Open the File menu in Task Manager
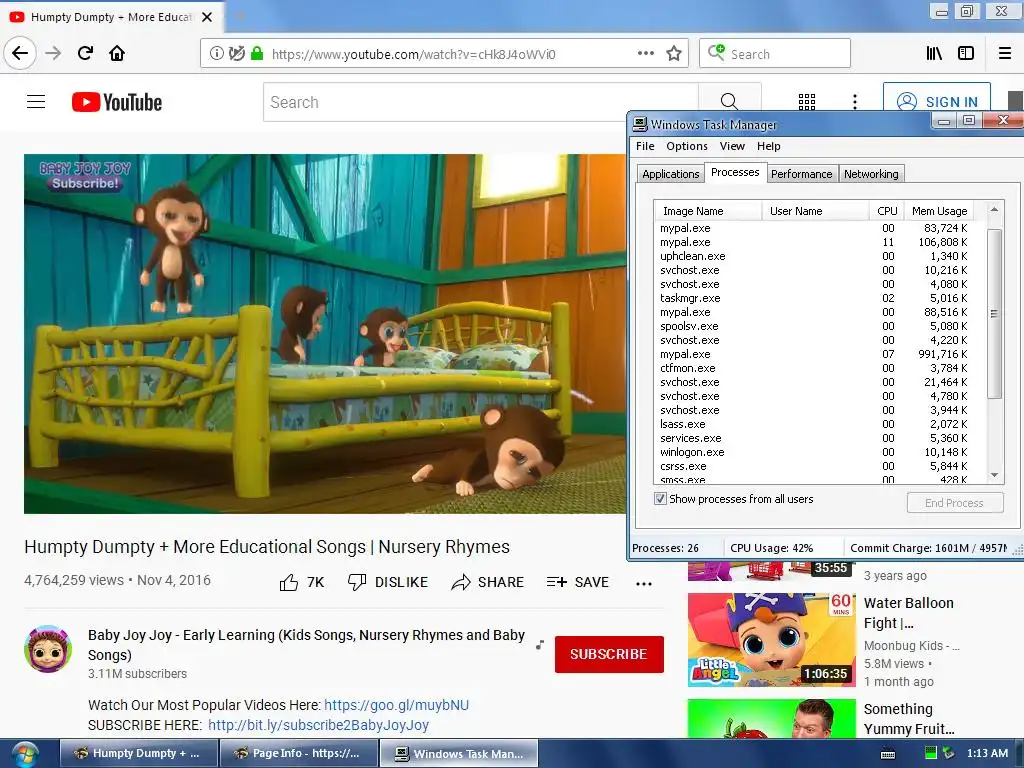Viewport: 1024px width, 768px height. tap(645, 146)
